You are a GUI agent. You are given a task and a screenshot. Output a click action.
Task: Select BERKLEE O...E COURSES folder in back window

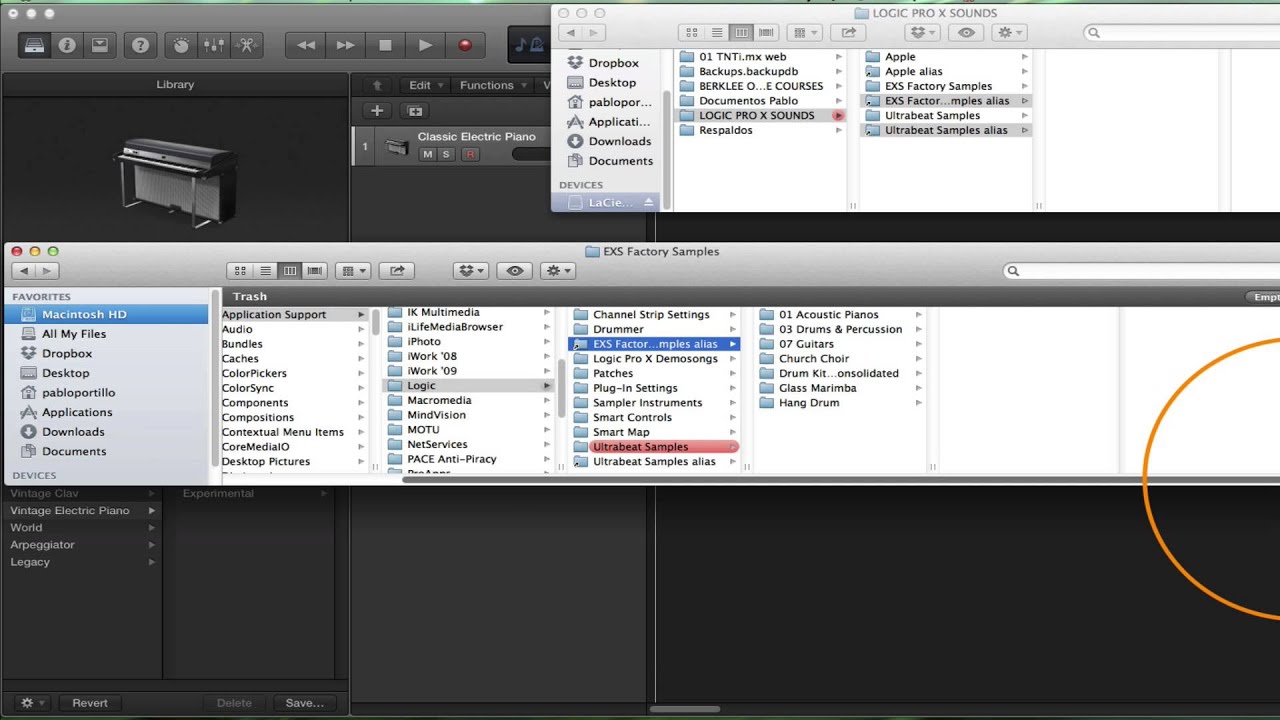click(x=760, y=86)
